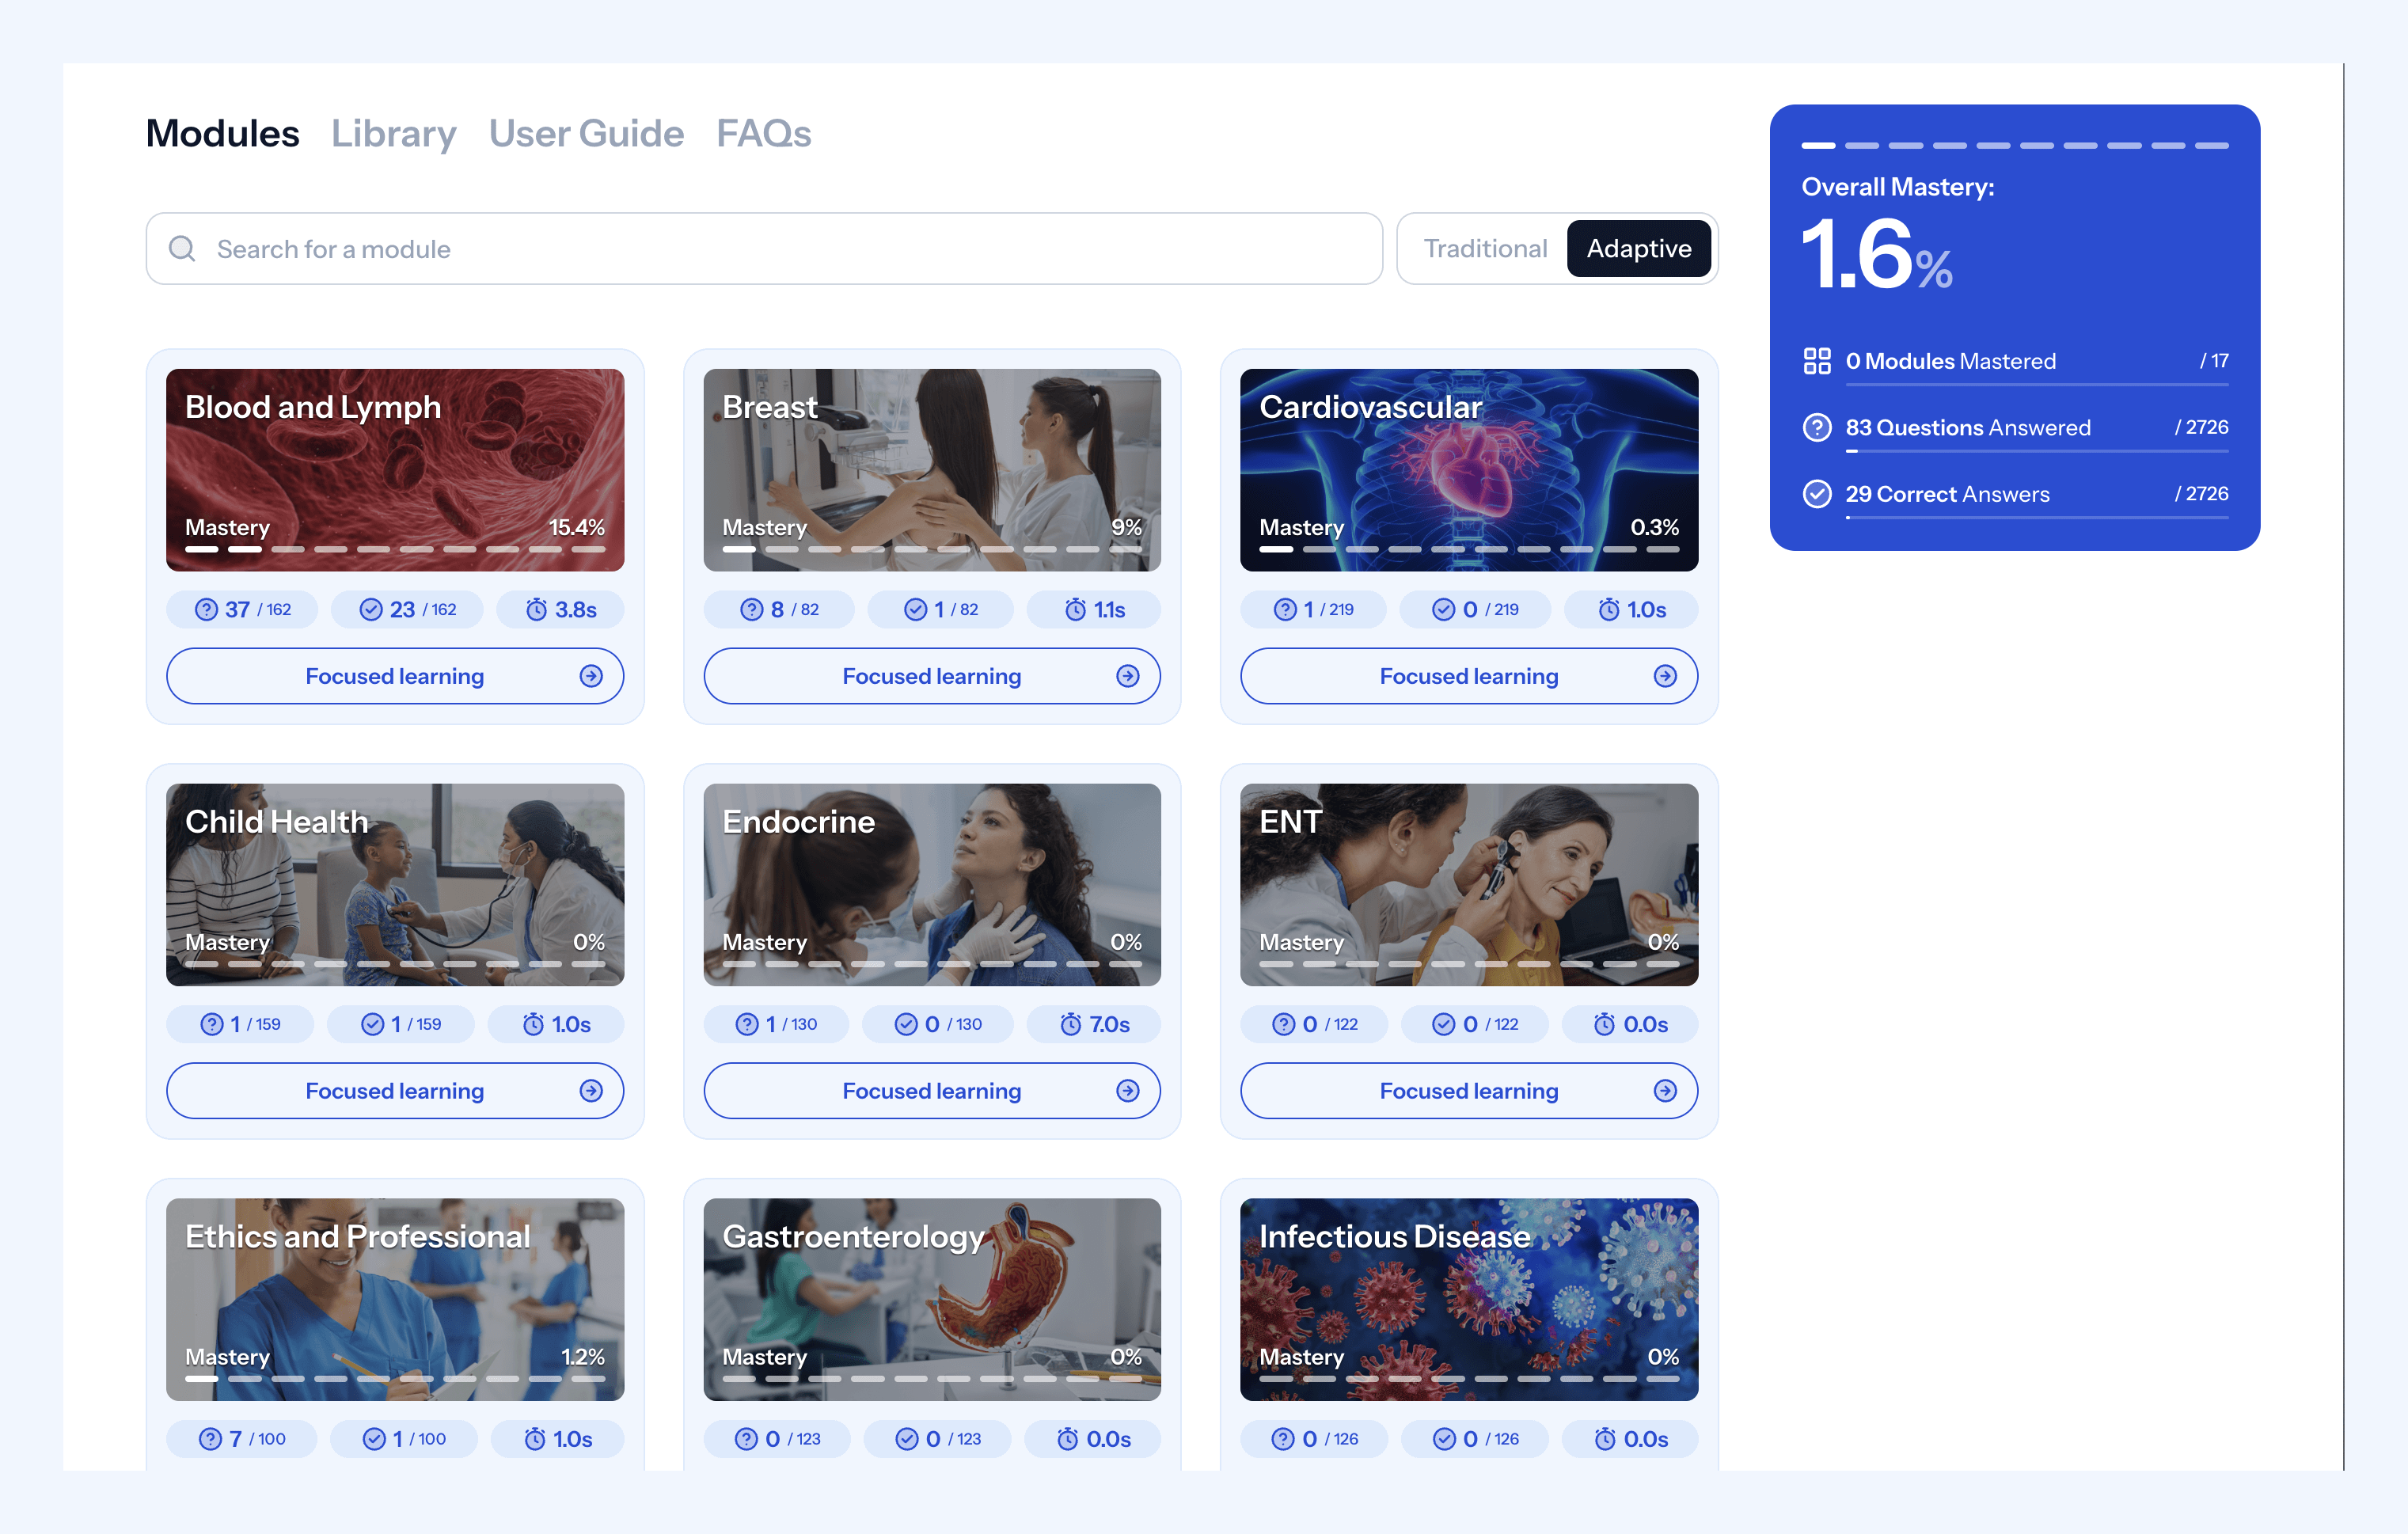This screenshot has width=2408, height=1534.
Task: Click the Questions Answered icon in summary panel
Action: [1817, 428]
